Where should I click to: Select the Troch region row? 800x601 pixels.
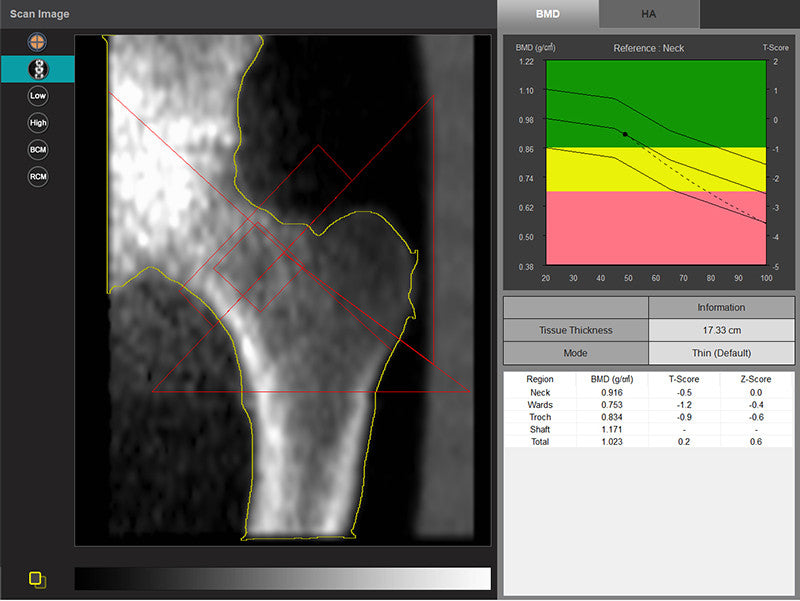coord(648,417)
